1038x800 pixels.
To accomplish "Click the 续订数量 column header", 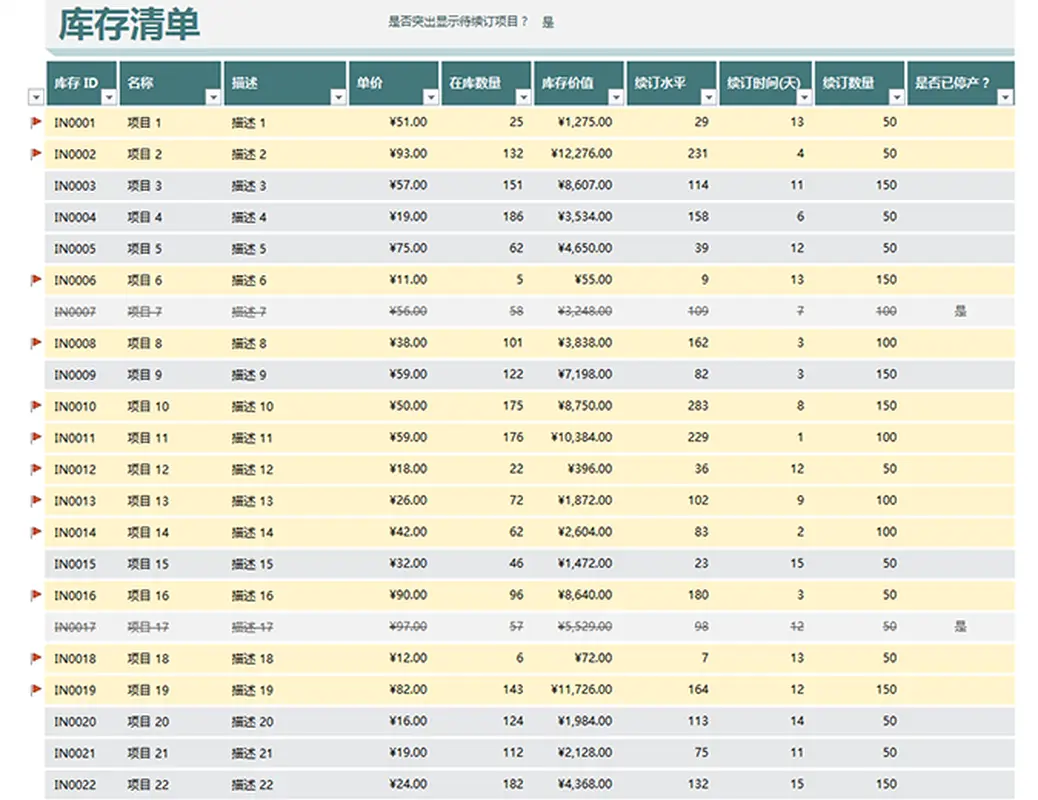I will (860, 83).
